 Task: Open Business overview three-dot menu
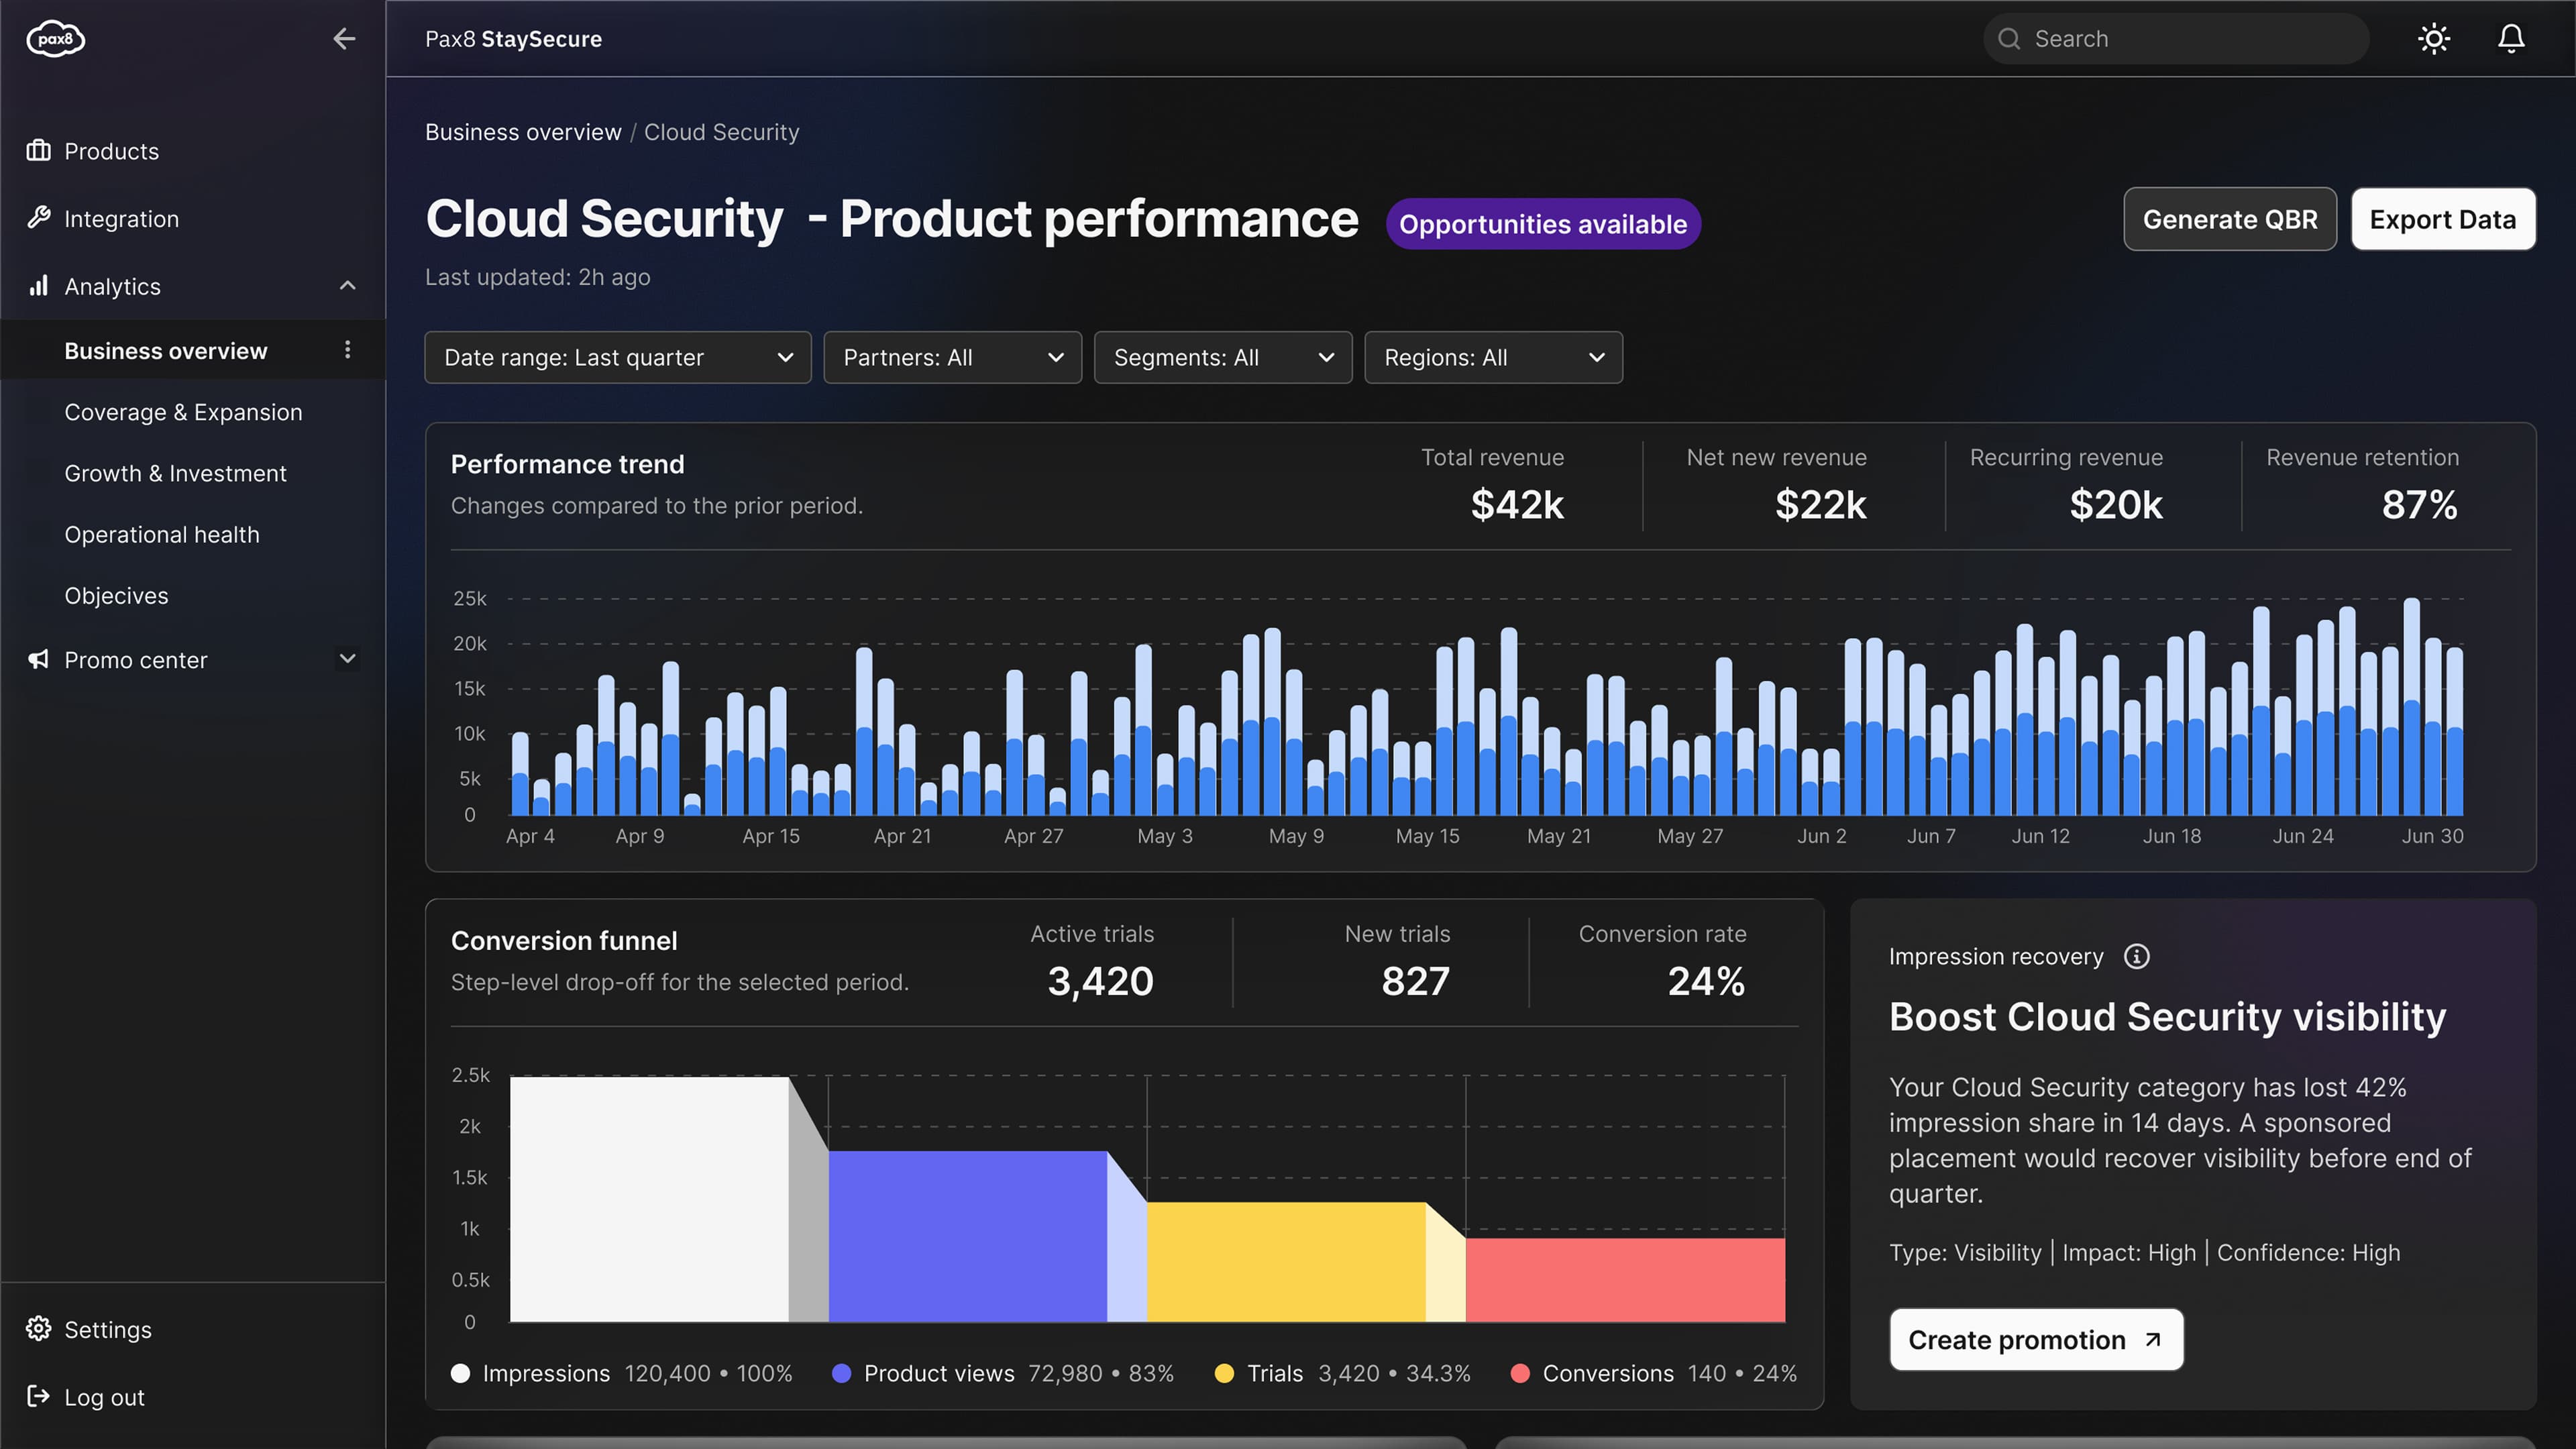pyautogui.click(x=347, y=350)
